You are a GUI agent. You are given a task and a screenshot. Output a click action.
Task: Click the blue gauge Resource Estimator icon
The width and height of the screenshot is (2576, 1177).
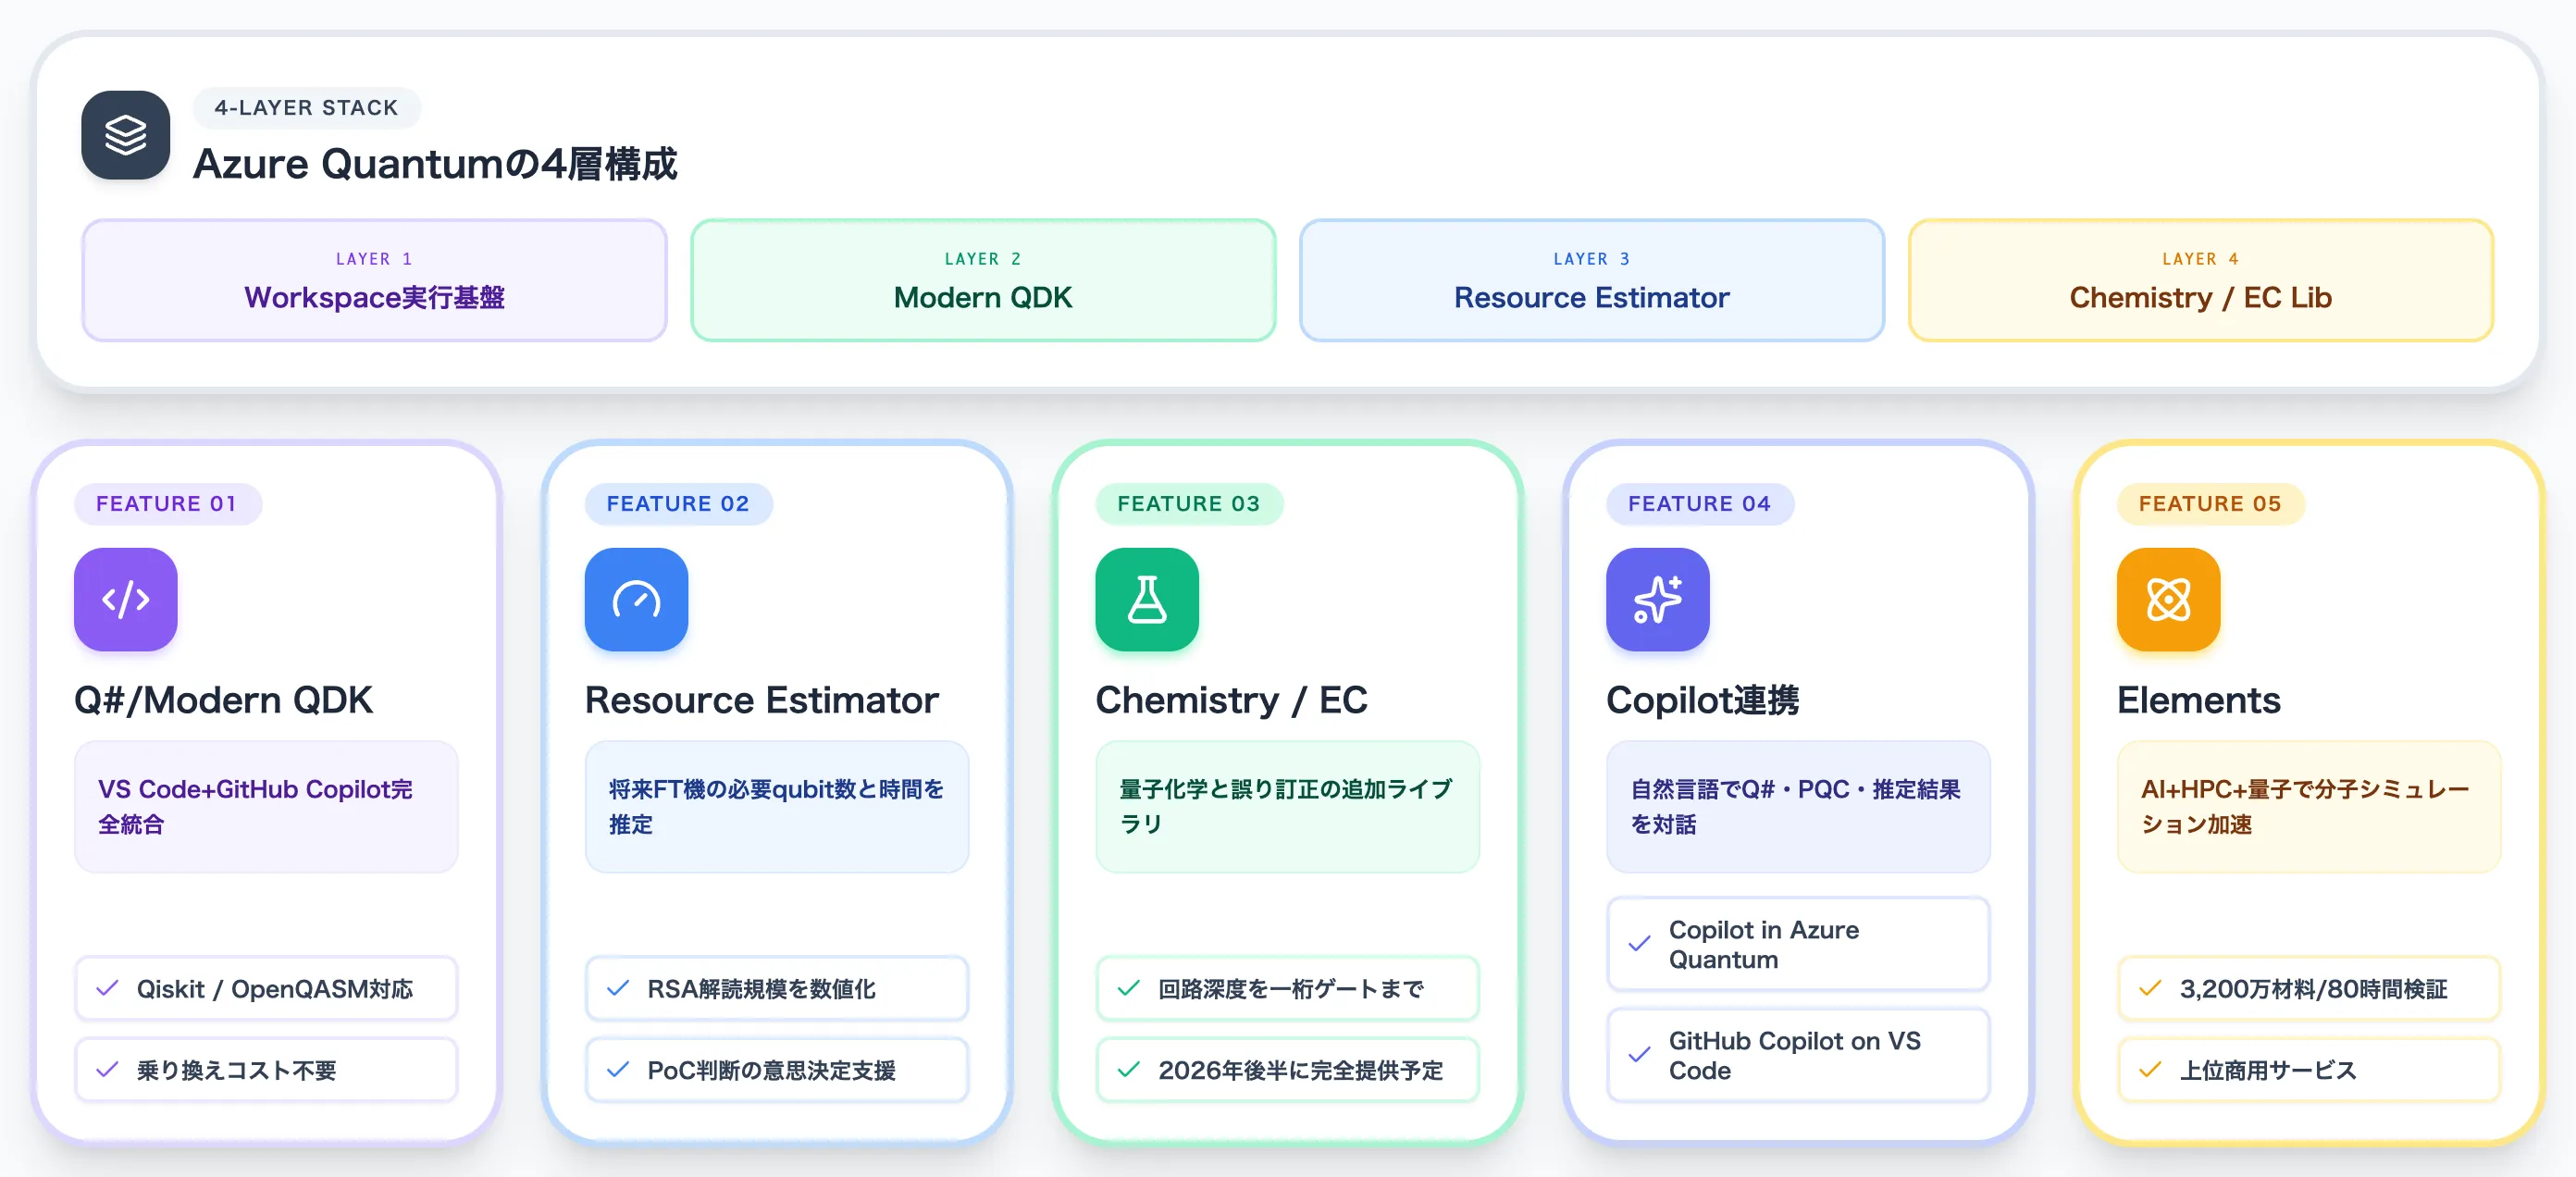point(636,599)
